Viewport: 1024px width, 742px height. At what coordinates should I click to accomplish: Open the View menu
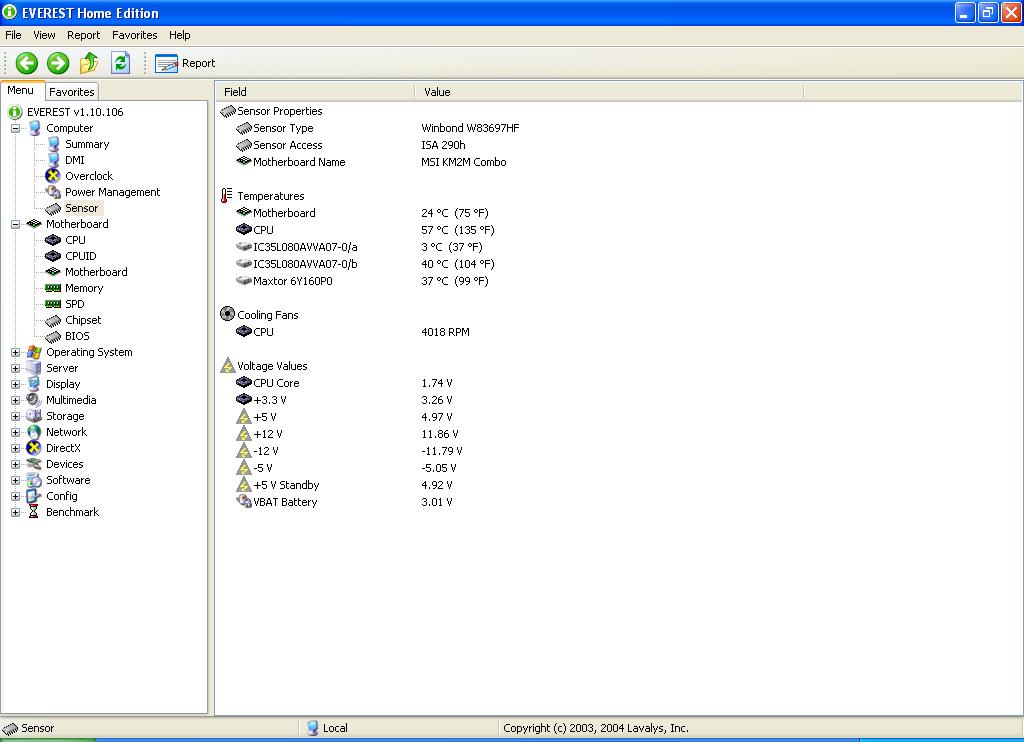point(44,35)
